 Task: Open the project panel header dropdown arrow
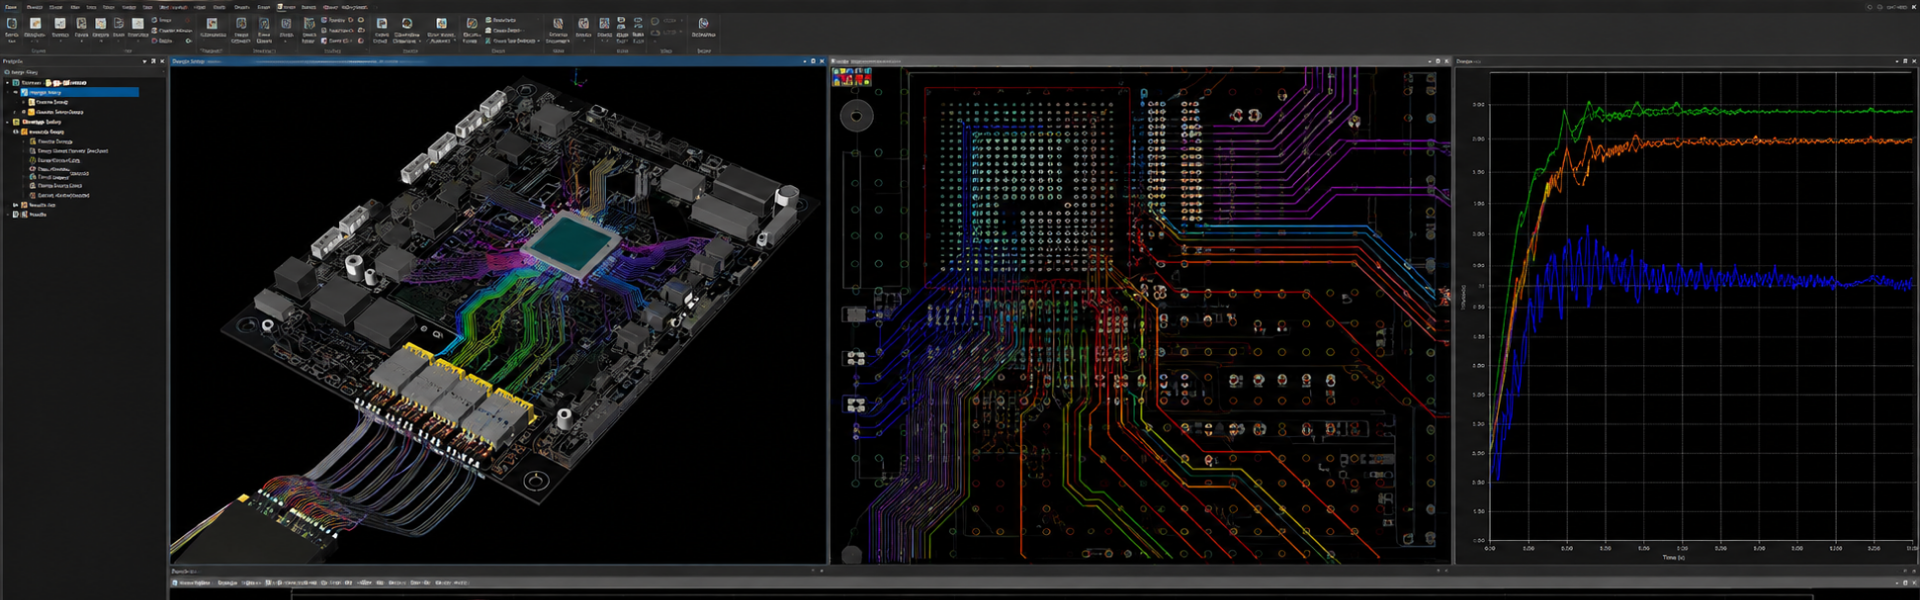(144, 61)
